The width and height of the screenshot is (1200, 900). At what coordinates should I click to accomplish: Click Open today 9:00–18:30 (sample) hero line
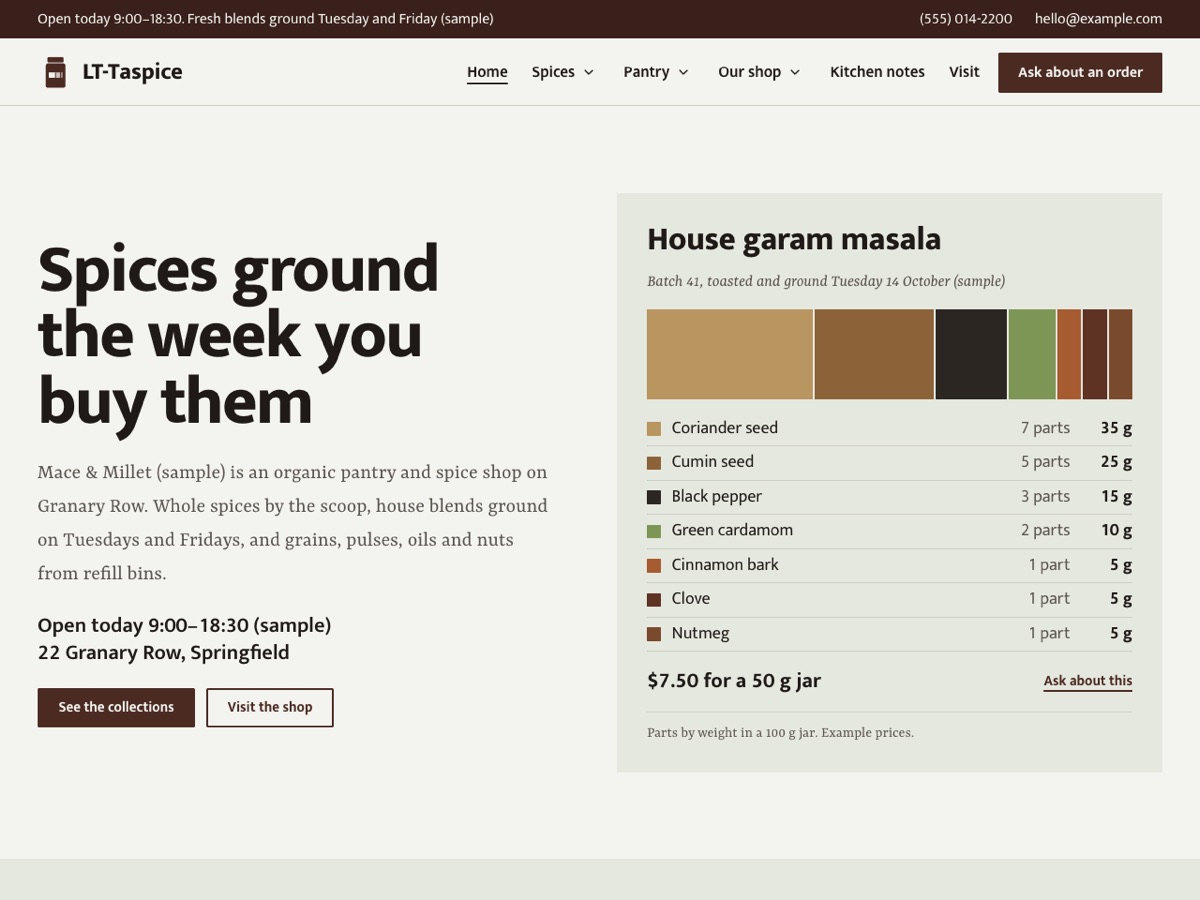(184, 626)
